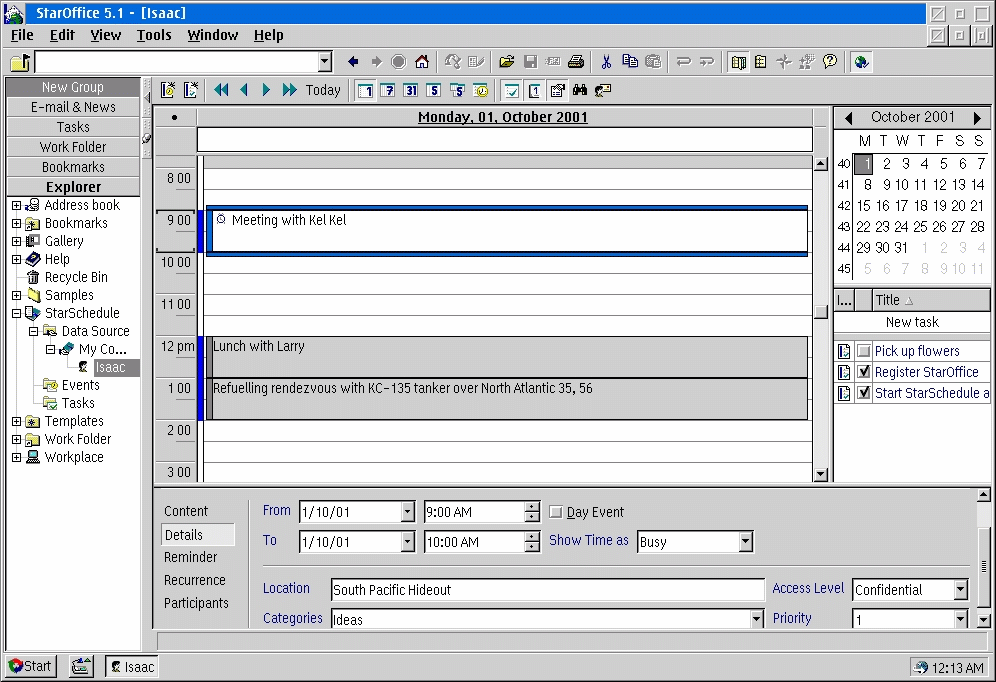Viewport: 996px width, 682px height.
Task: Click the globe online/Internet icon
Action: click(861, 62)
